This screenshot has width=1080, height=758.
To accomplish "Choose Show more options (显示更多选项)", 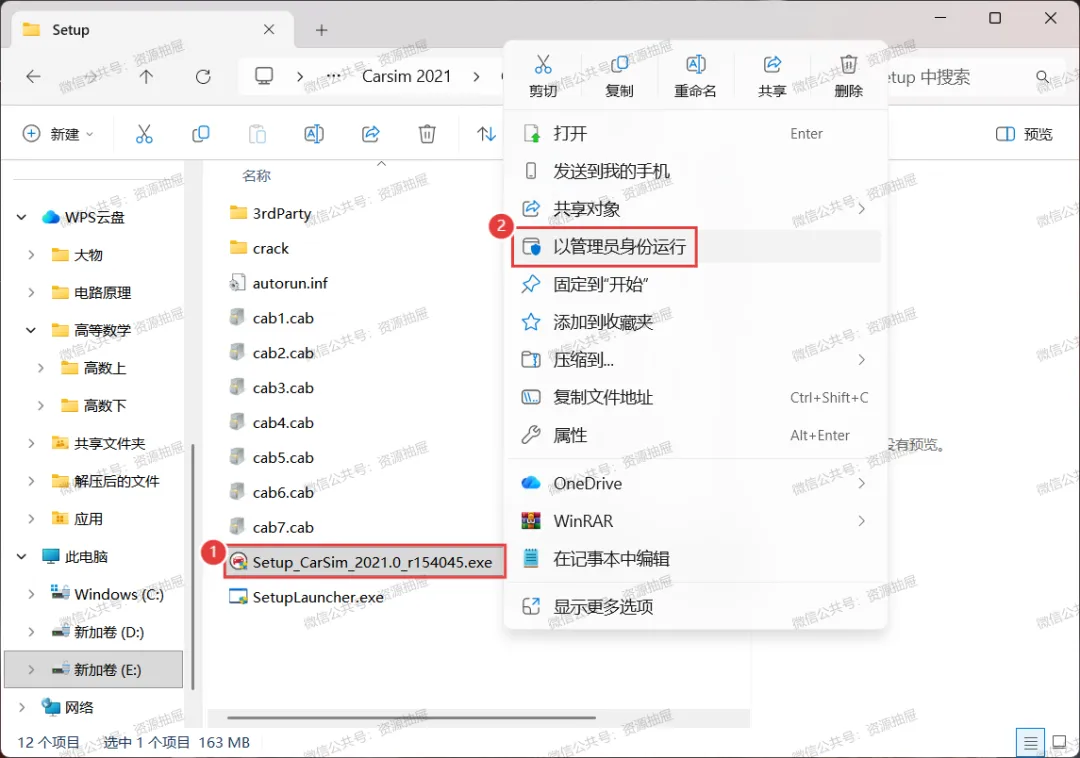I will tap(693, 607).
